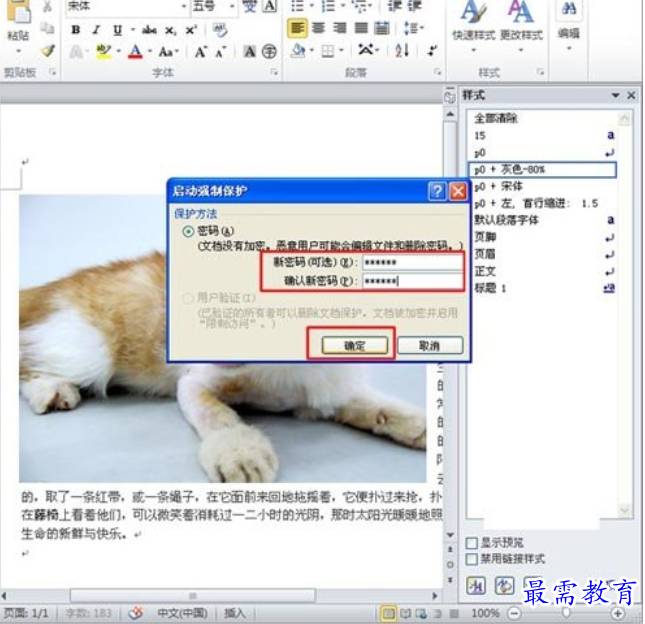Grow font size
The width and height of the screenshot is (645, 624).
click(200, 52)
